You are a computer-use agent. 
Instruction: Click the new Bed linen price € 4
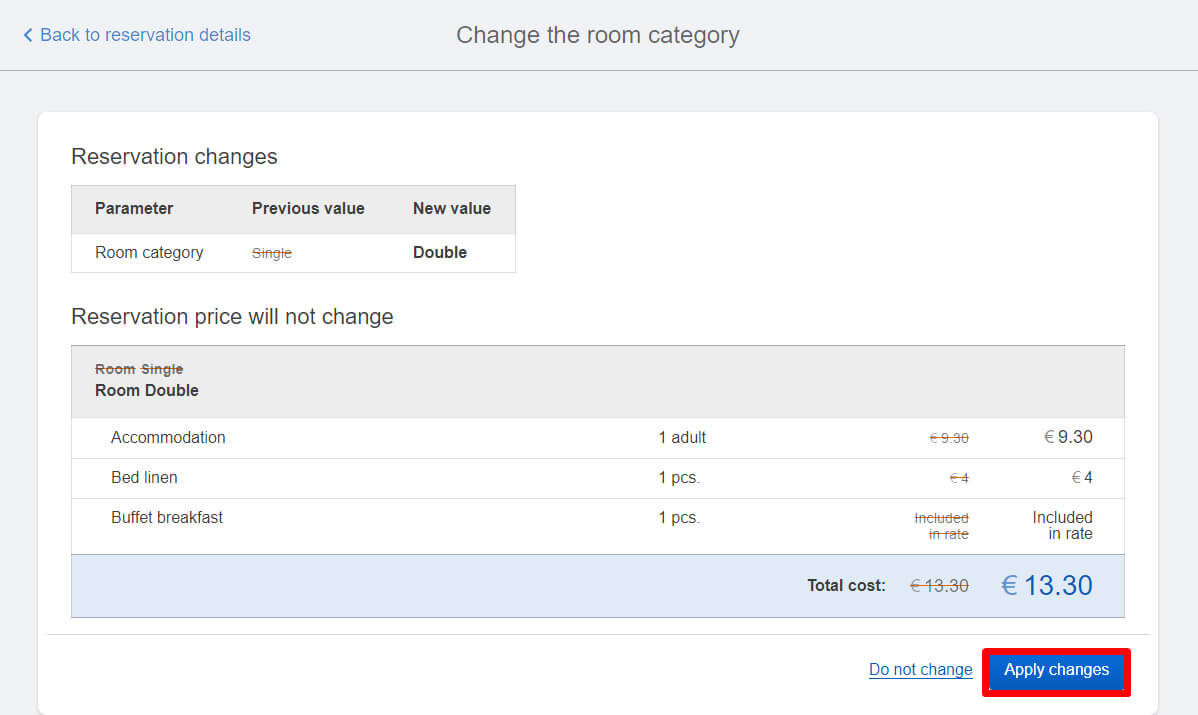pos(1082,477)
